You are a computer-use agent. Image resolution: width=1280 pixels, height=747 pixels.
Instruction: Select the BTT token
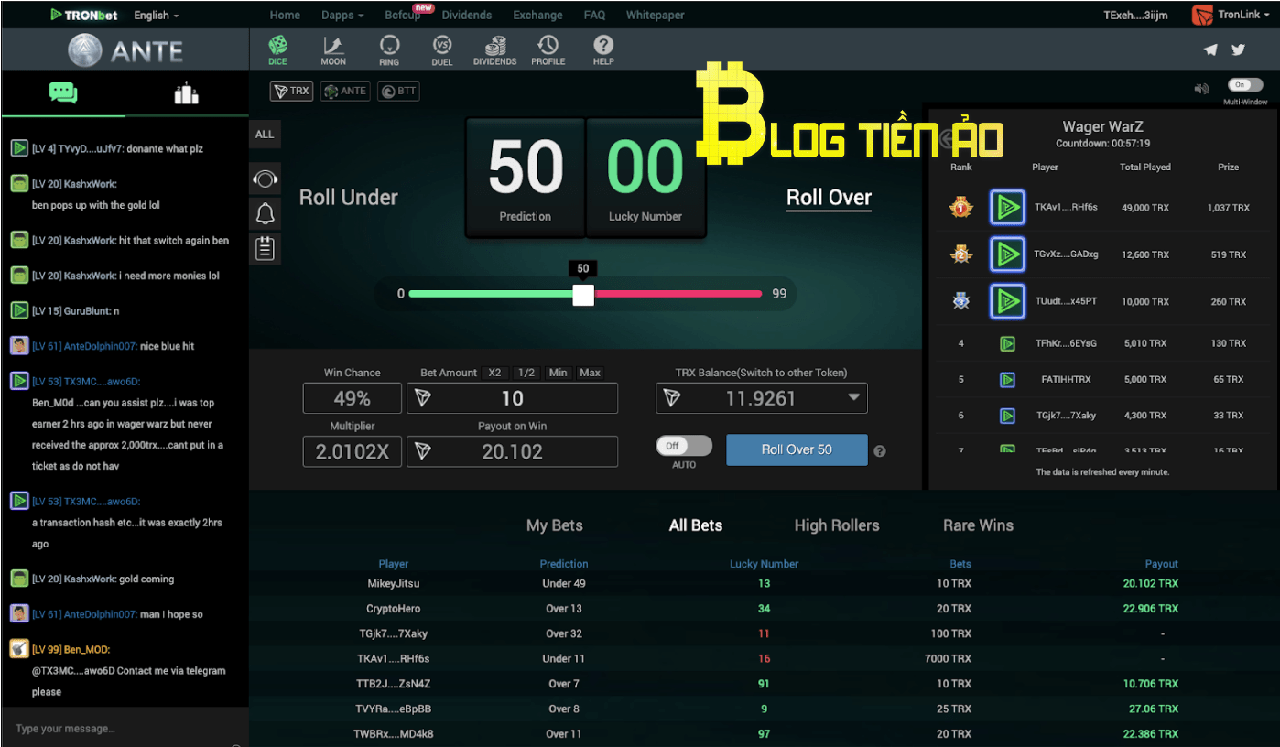[x=399, y=91]
